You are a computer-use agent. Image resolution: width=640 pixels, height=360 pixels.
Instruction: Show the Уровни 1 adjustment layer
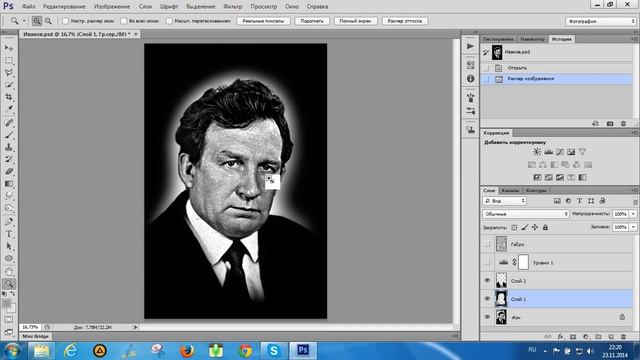pos(487,262)
